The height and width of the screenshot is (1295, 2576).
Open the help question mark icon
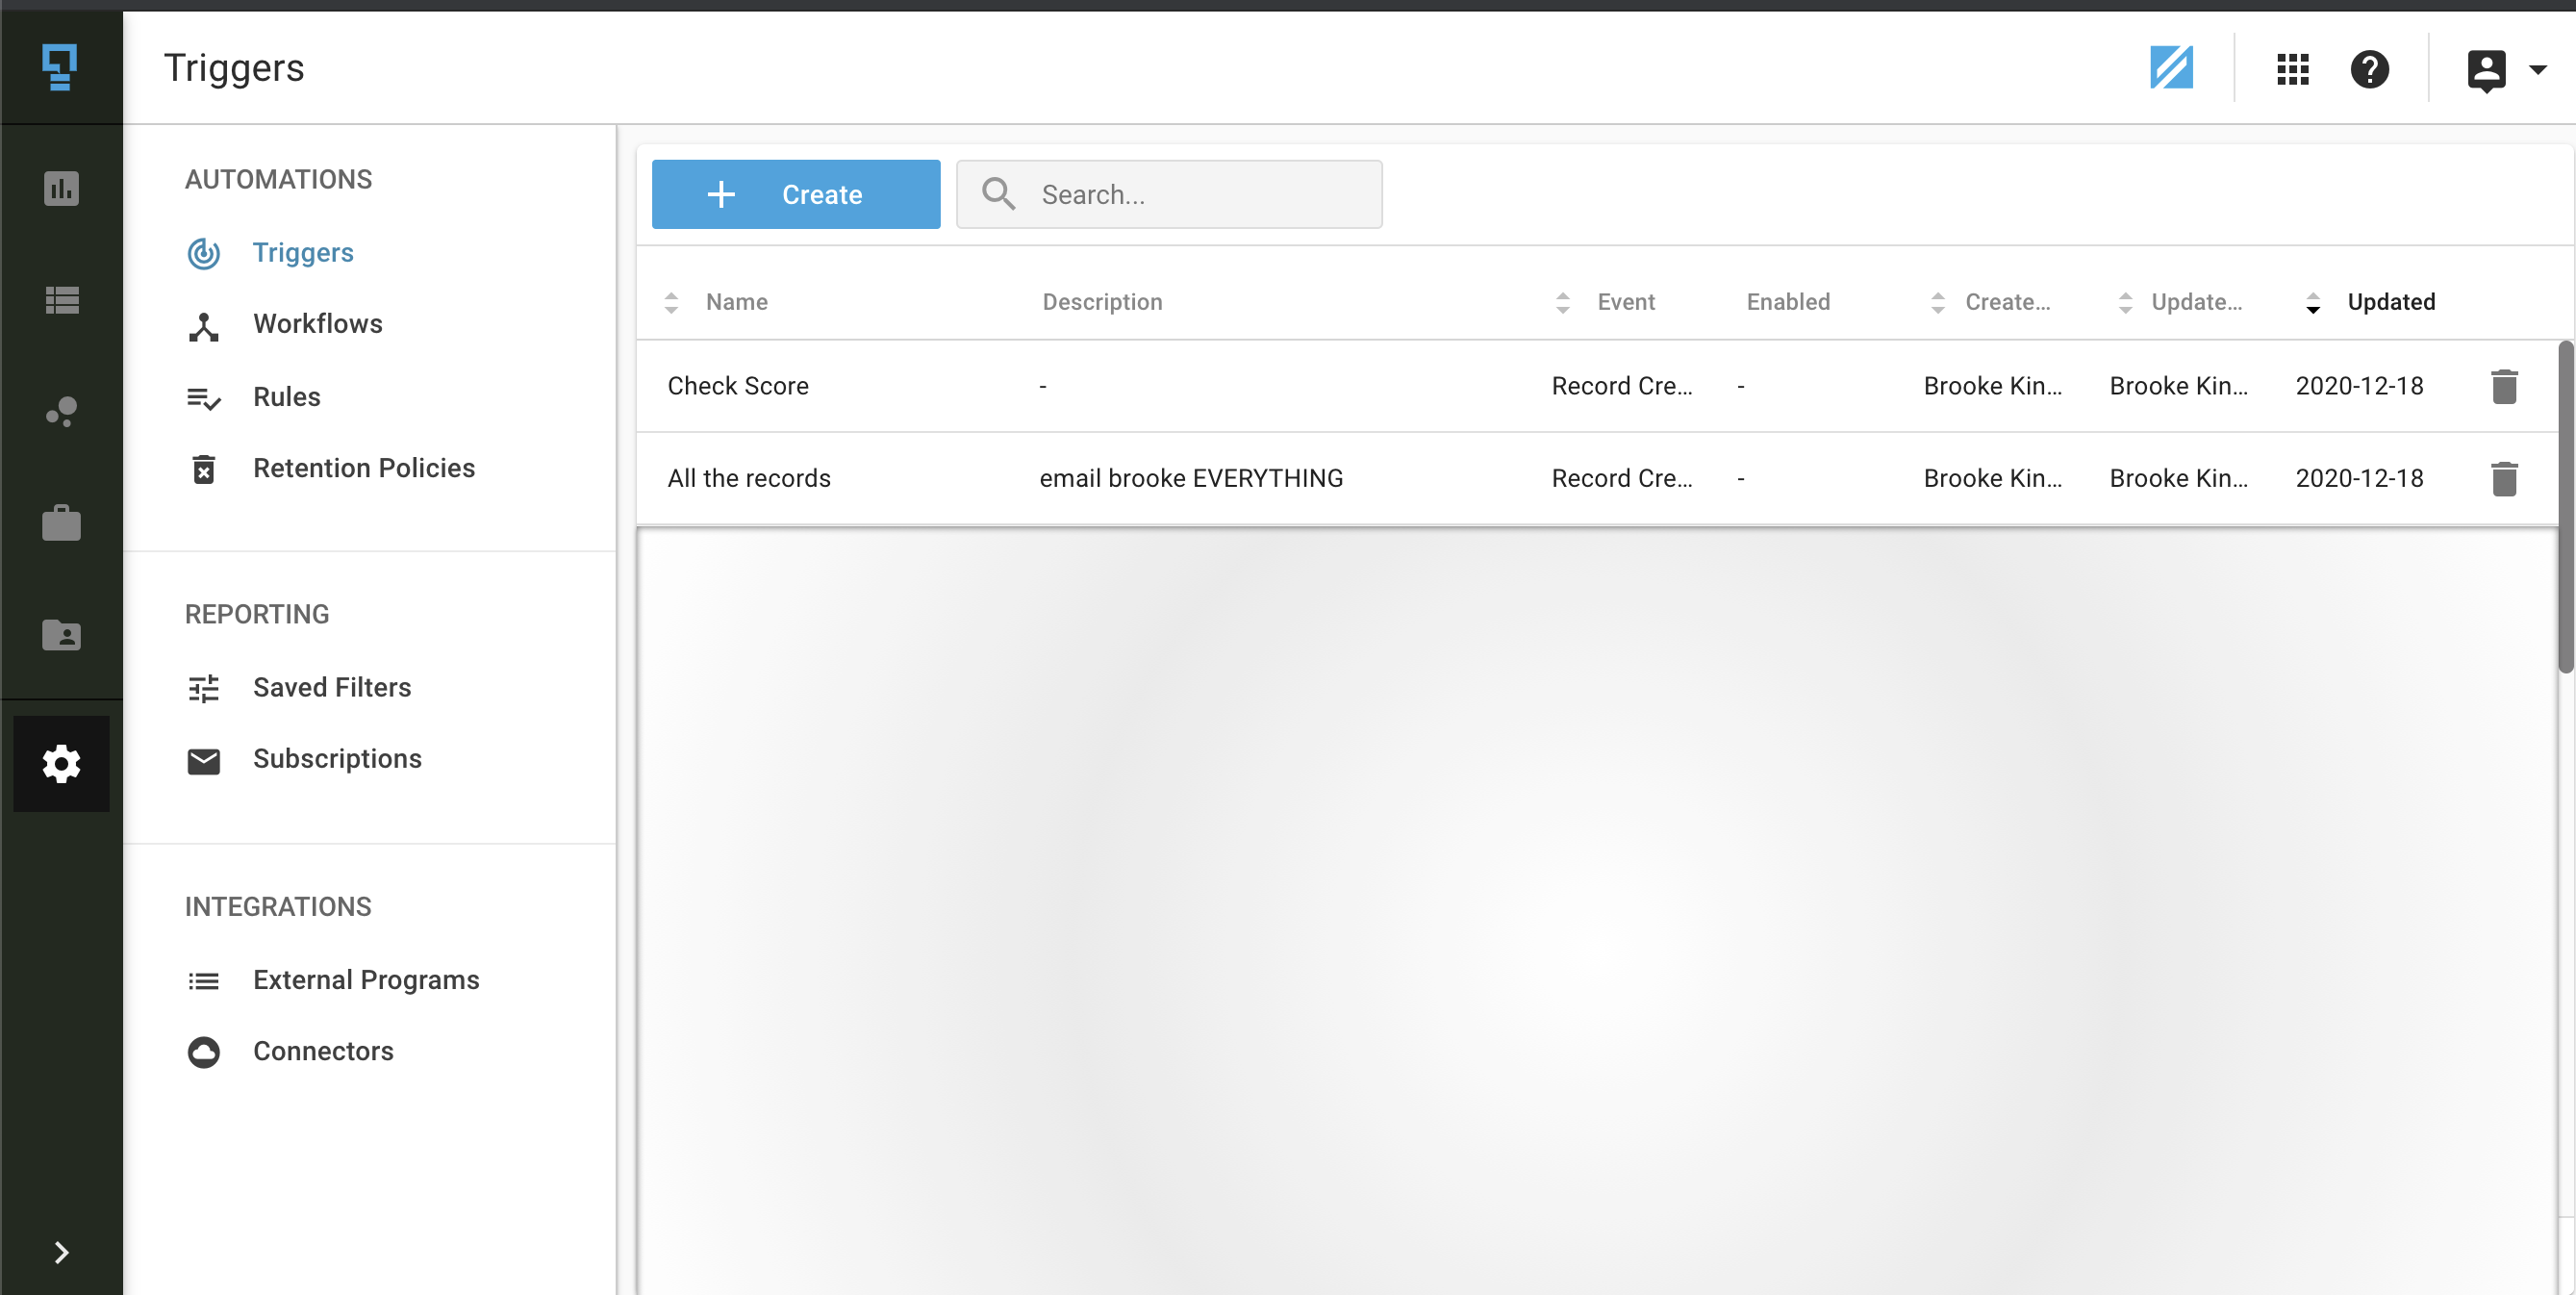coord(2369,69)
